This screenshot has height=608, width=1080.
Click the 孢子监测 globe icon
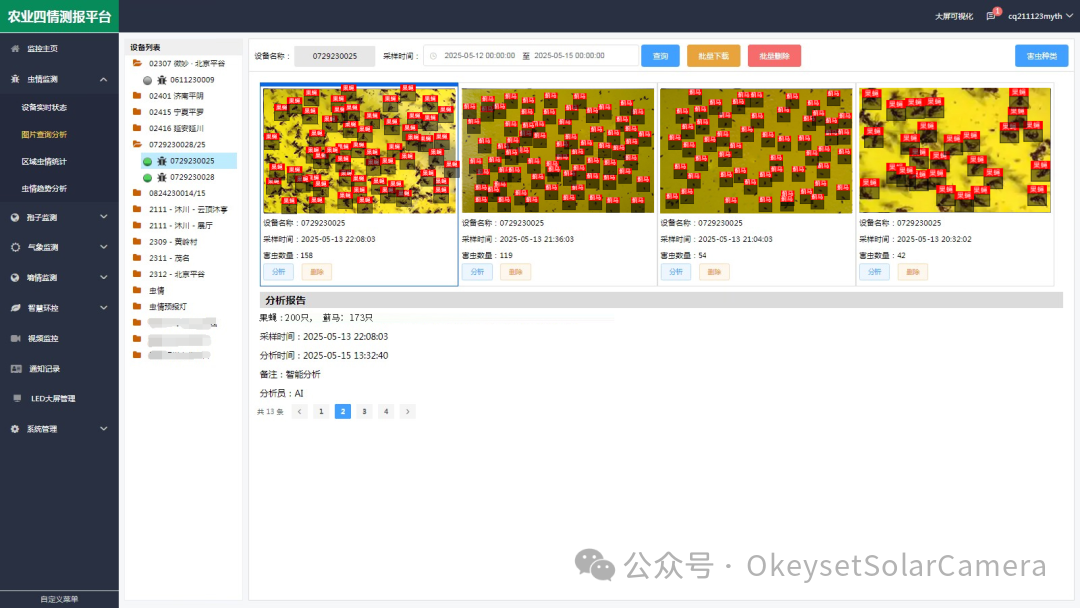pos(15,218)
